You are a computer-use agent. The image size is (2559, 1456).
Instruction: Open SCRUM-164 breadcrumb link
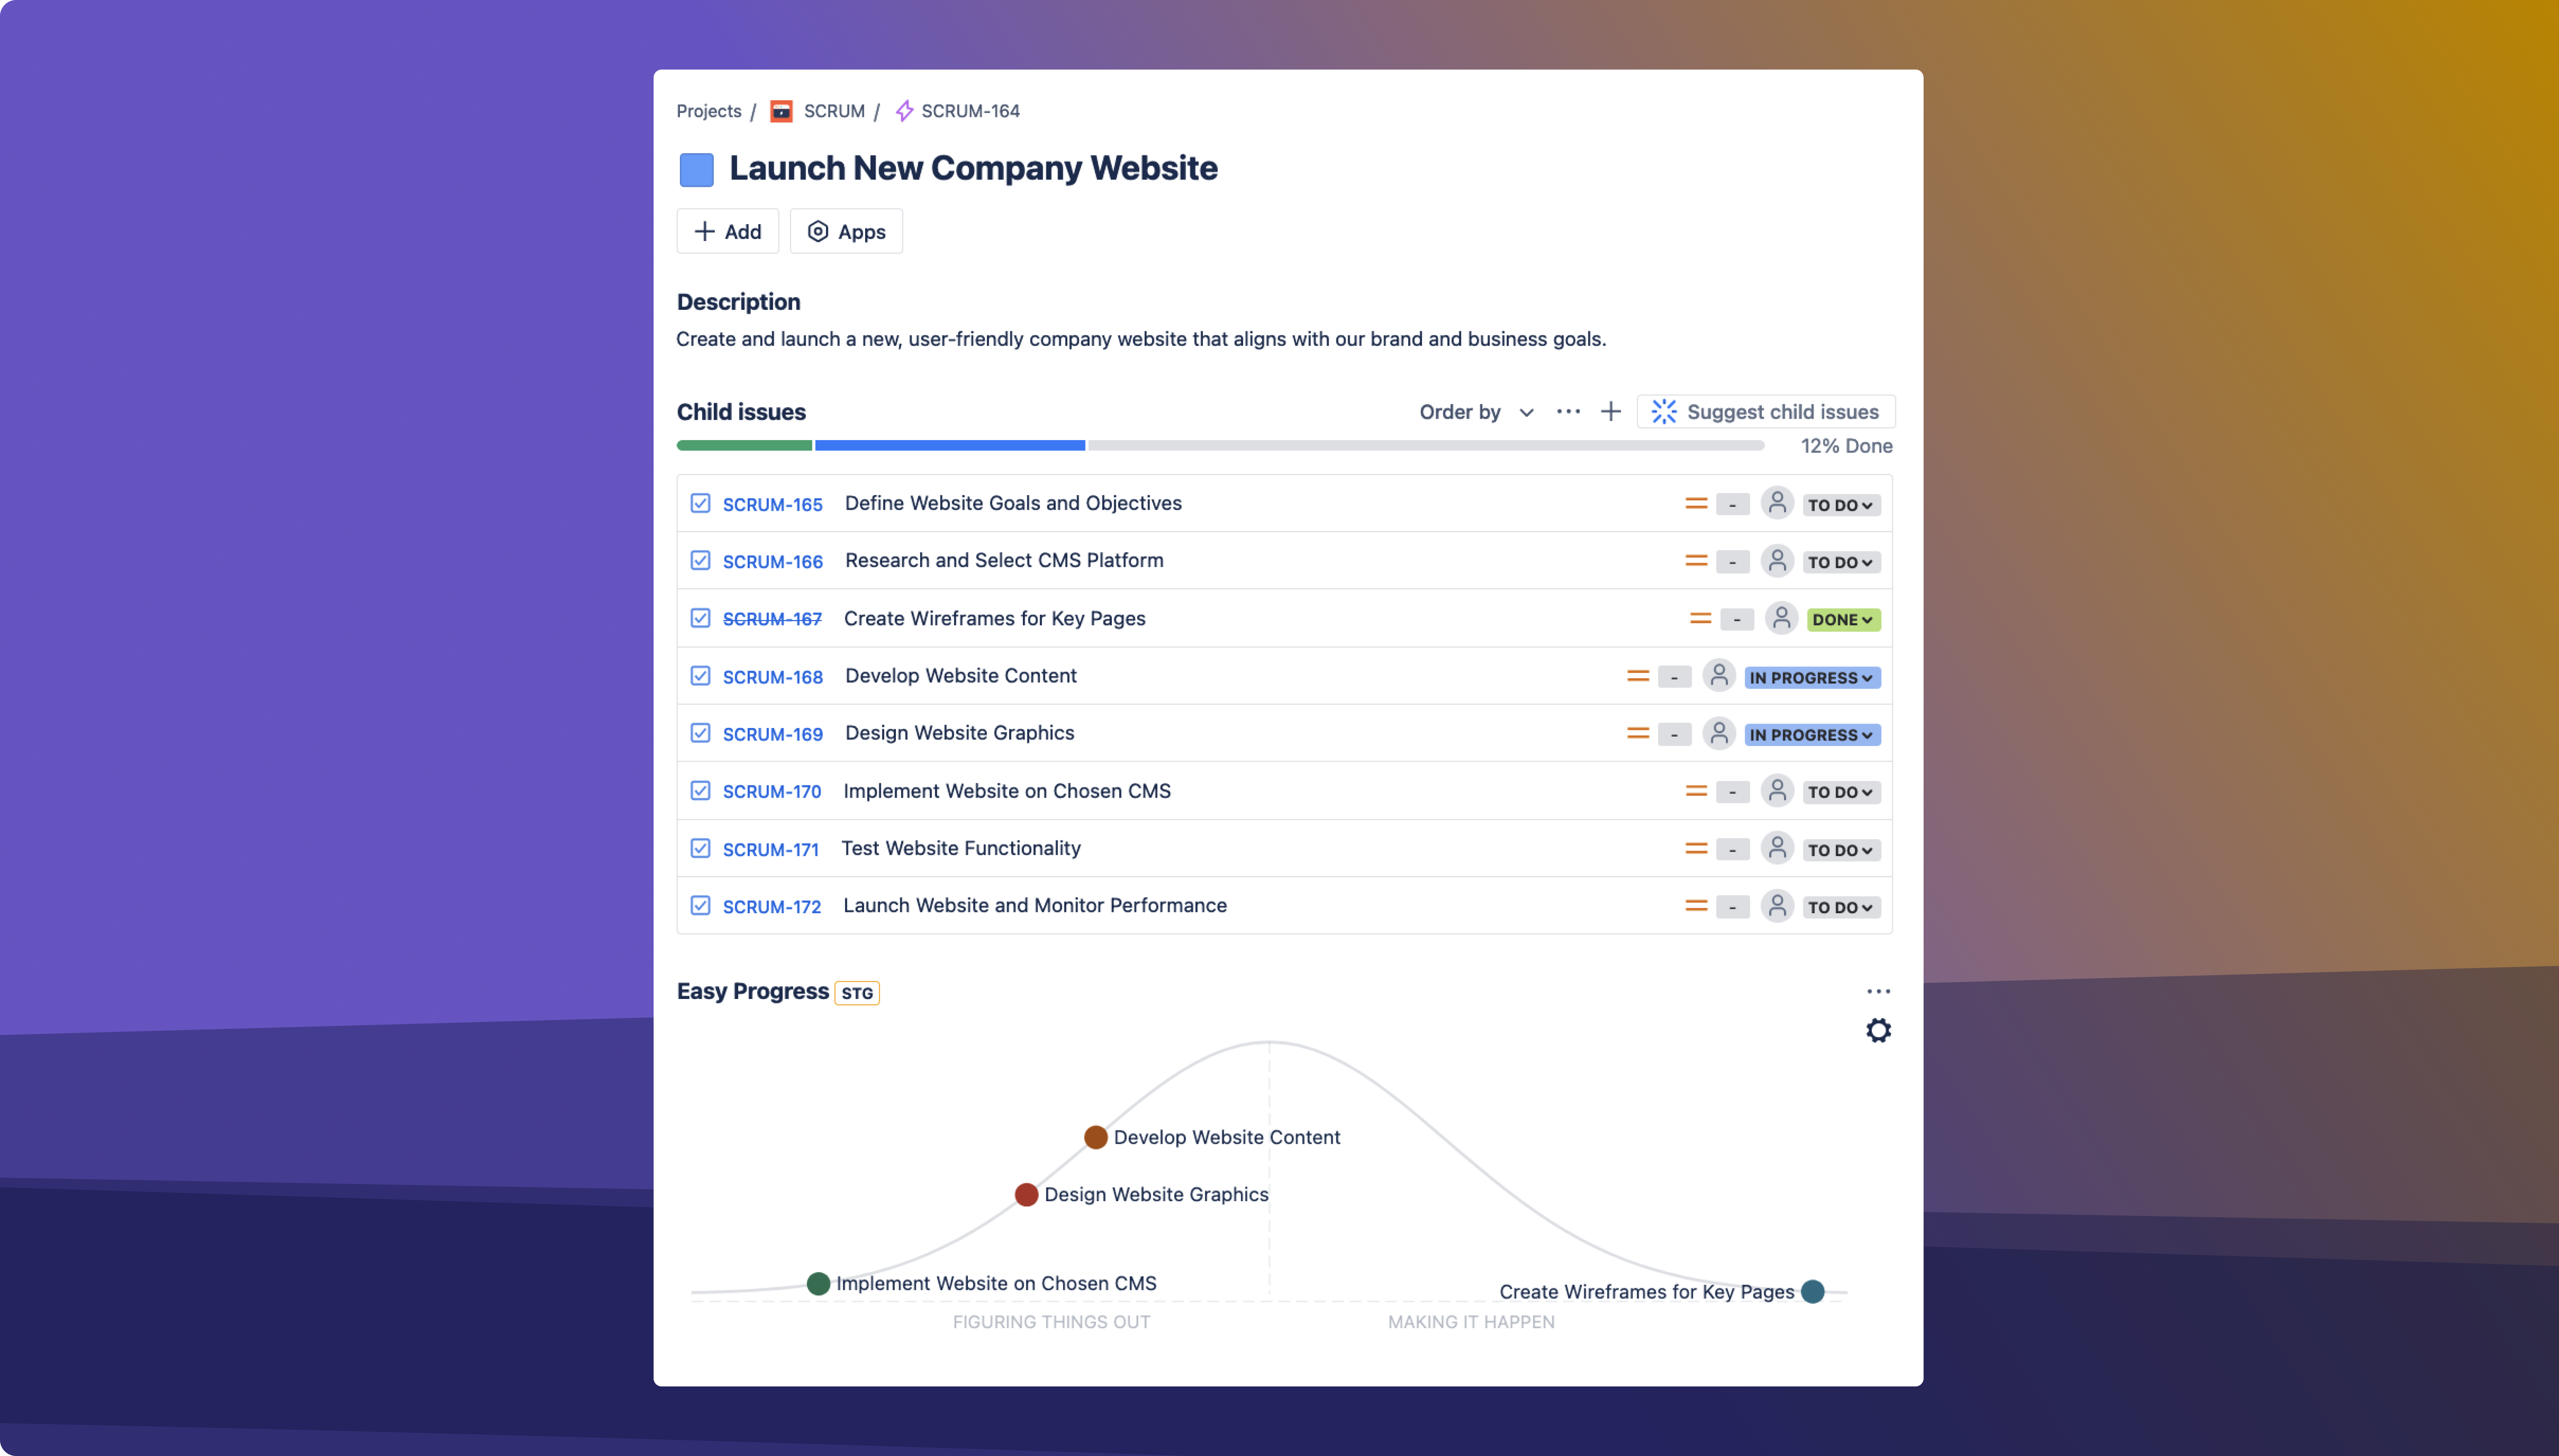tap(969, 111)
